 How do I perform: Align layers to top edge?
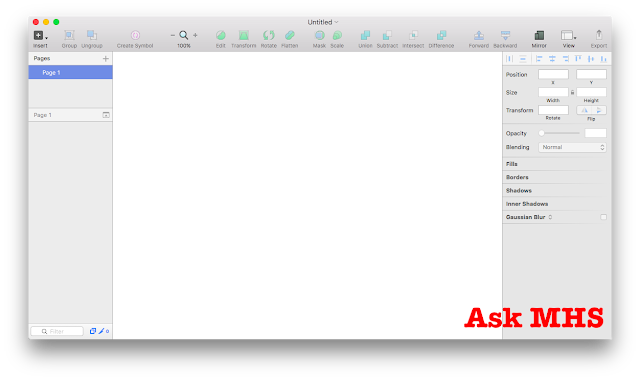[x=578, y=59]
